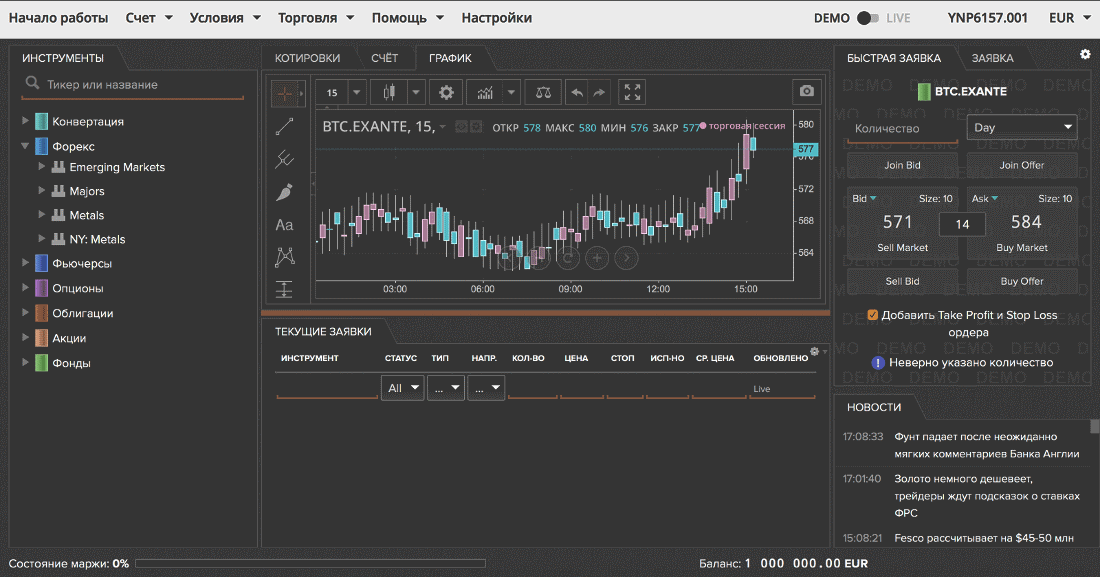Uncheck Добавить Take Profit и Stop Loss
This screenshot has width=1100, height=577.
coord(873,315)
